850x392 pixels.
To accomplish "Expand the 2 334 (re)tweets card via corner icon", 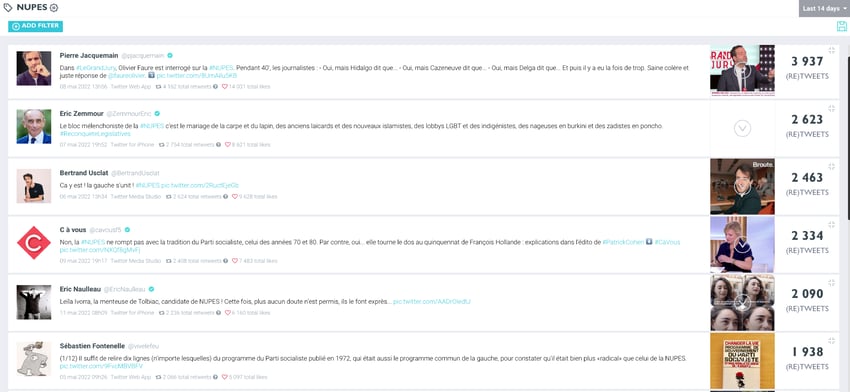I will 832,224.
